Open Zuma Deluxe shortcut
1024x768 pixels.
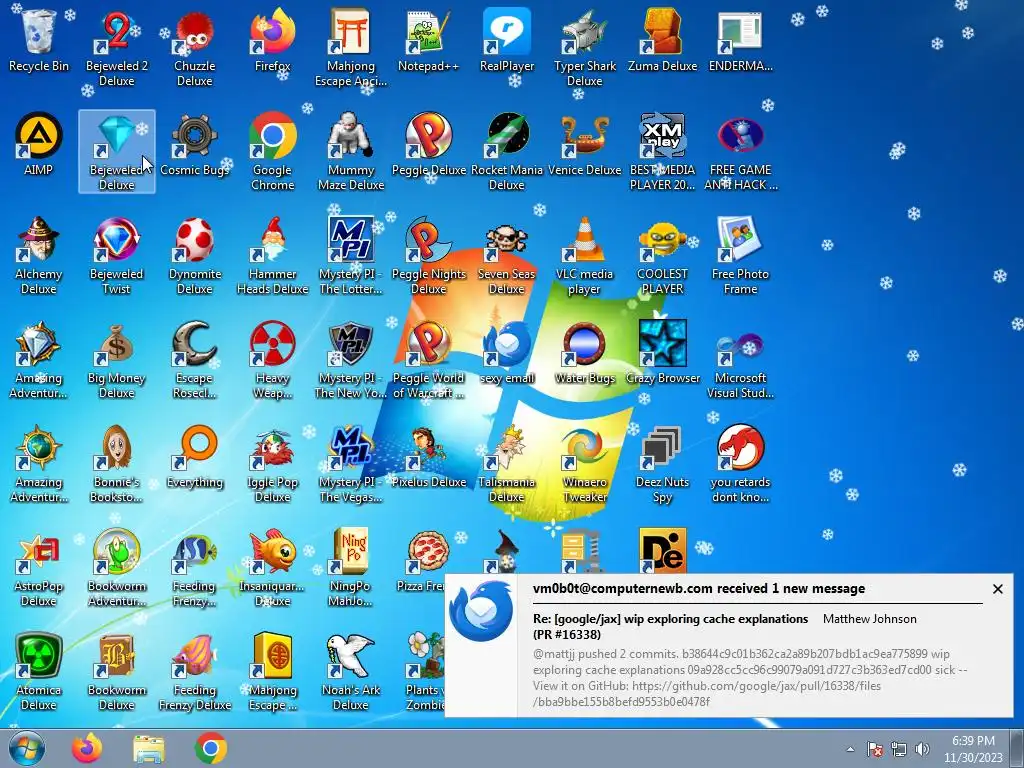click(662, 41)
